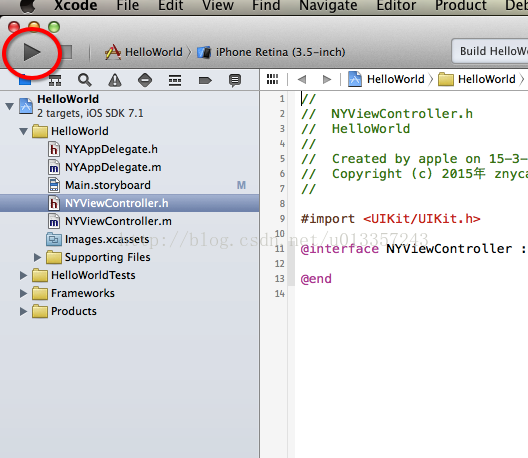Show the Symbol navigator
This screenshot has width=528, height=458.
(x=55, y=80)
